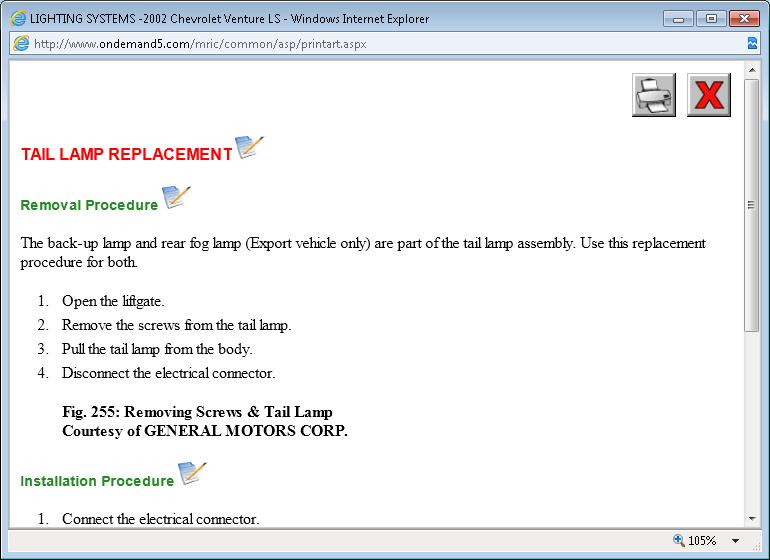This screenshot has height=560, width=770.
Task: Click the scrollbar down arrow
Action: point(752,518)
